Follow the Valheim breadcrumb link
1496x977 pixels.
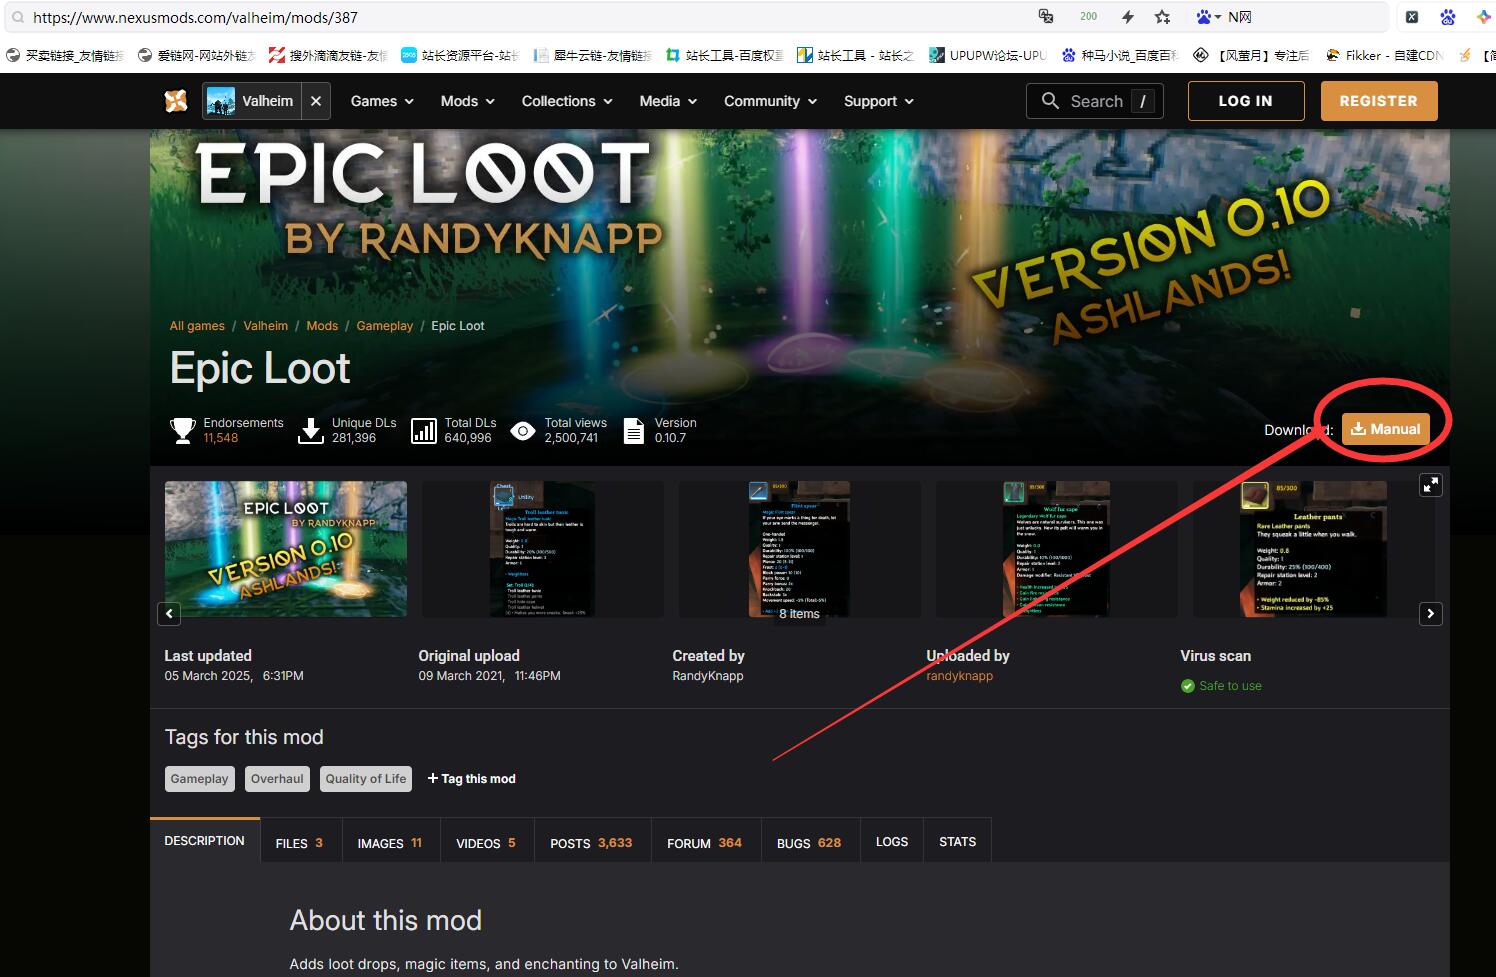tap(266, 326)
